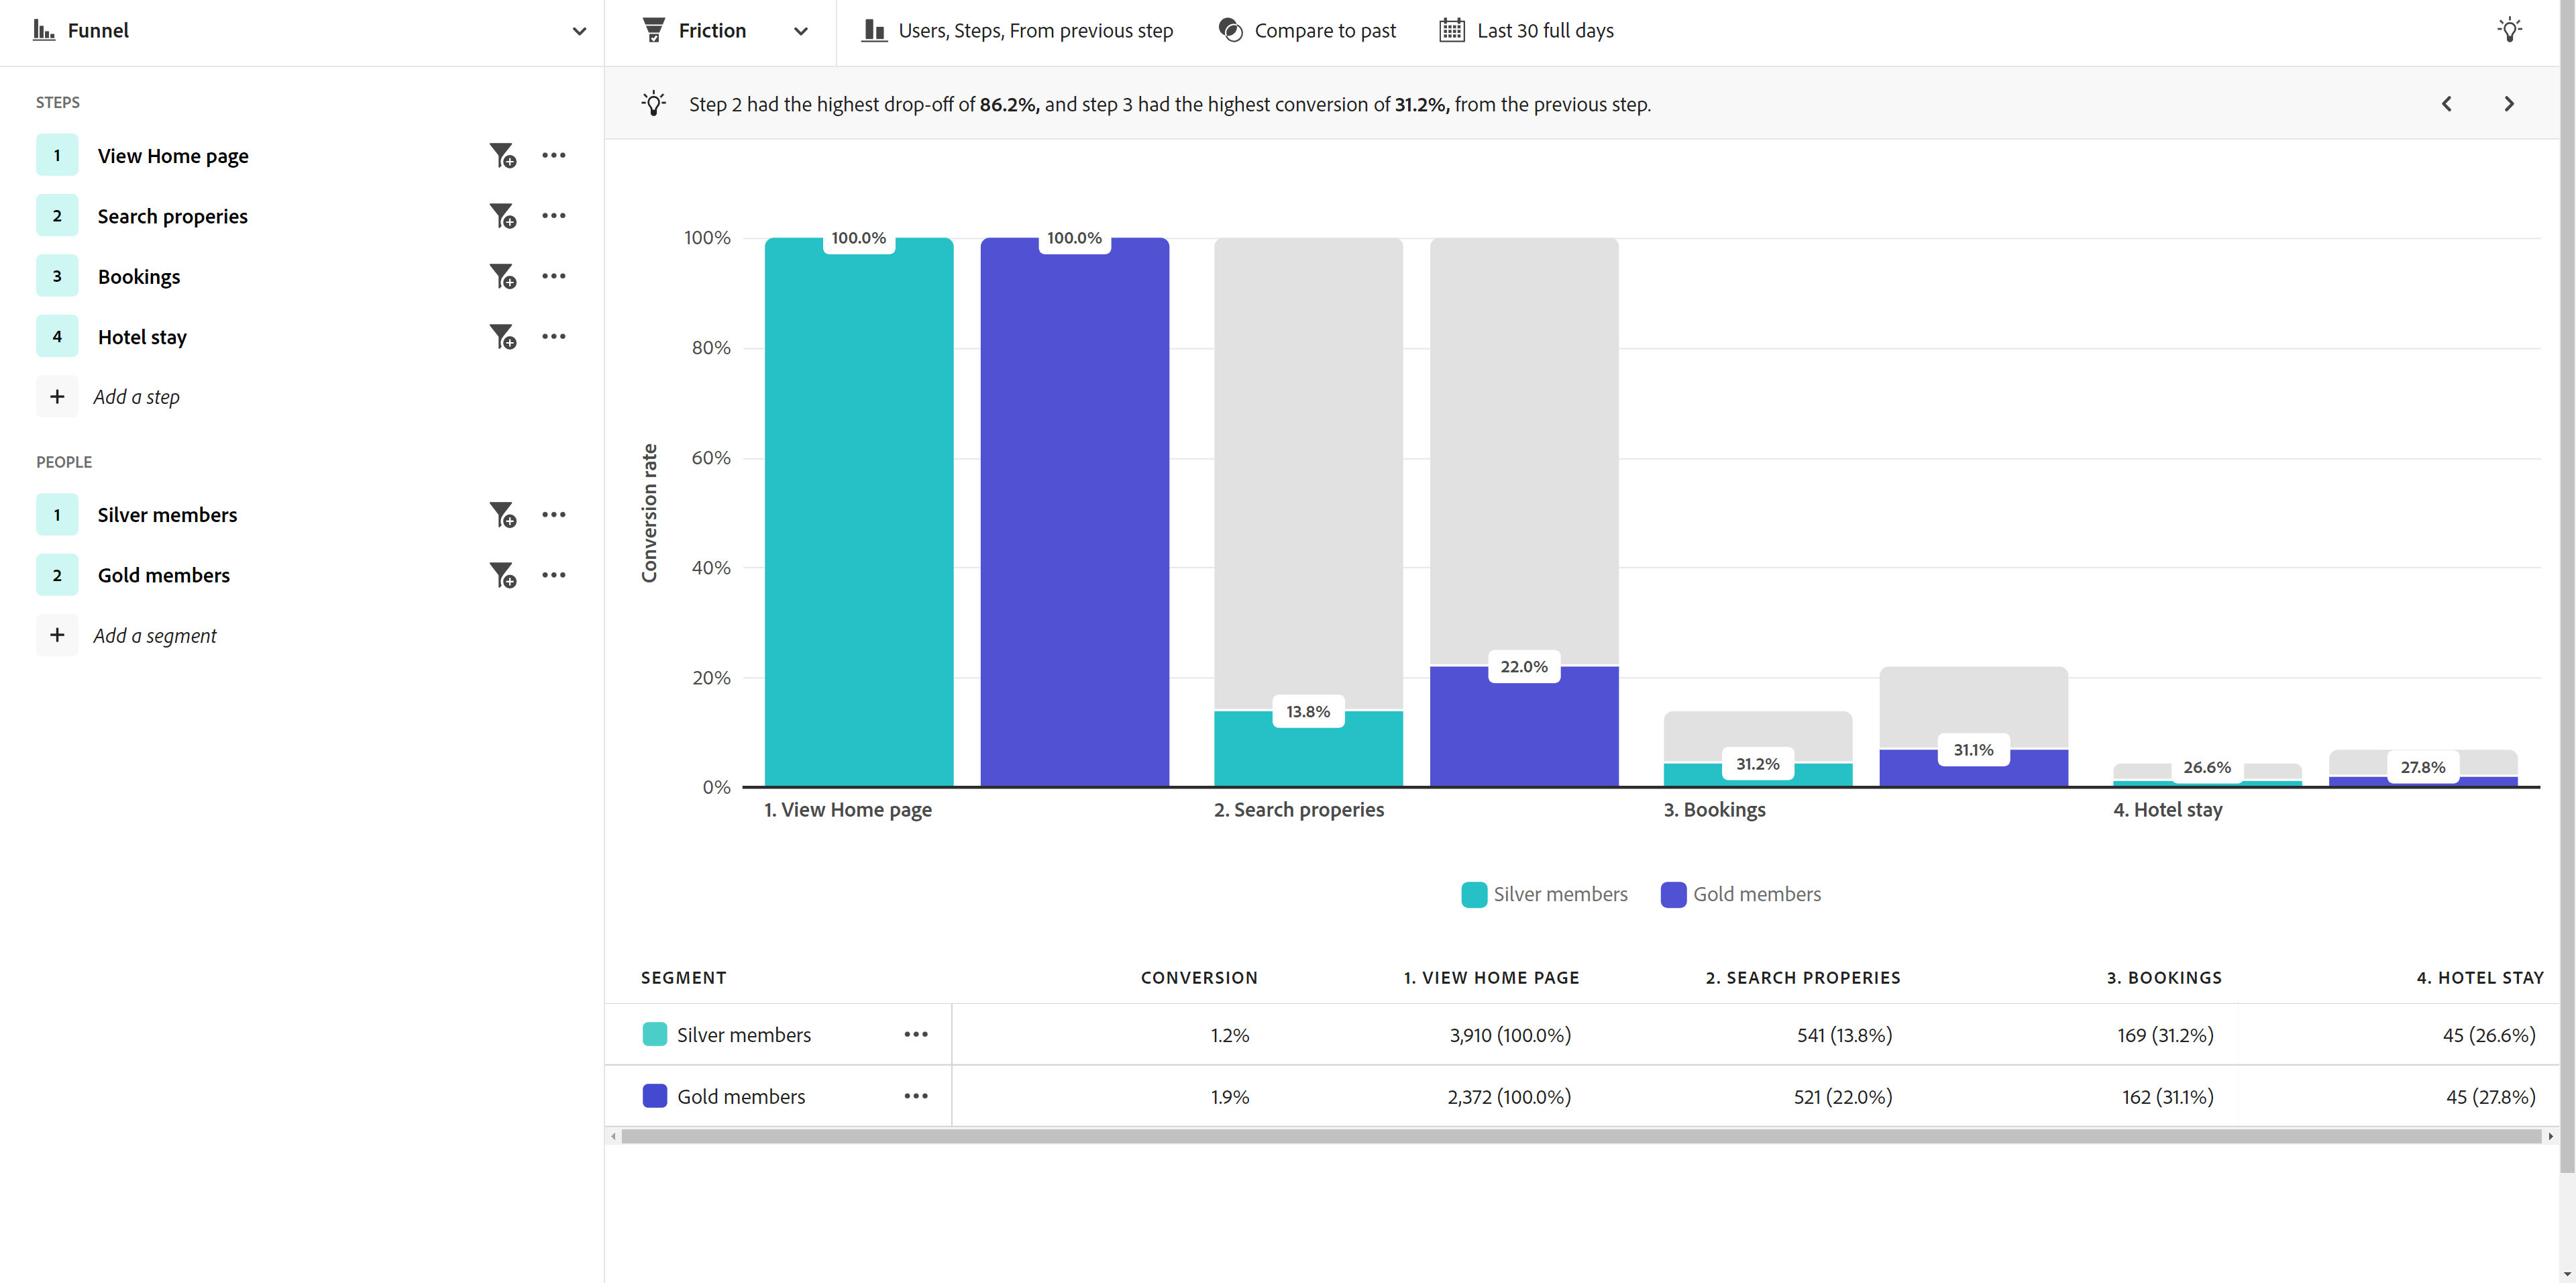Click the insights lightbulb icon at top right
The image size is (2576, 1283).
(x=2509, y=30)
